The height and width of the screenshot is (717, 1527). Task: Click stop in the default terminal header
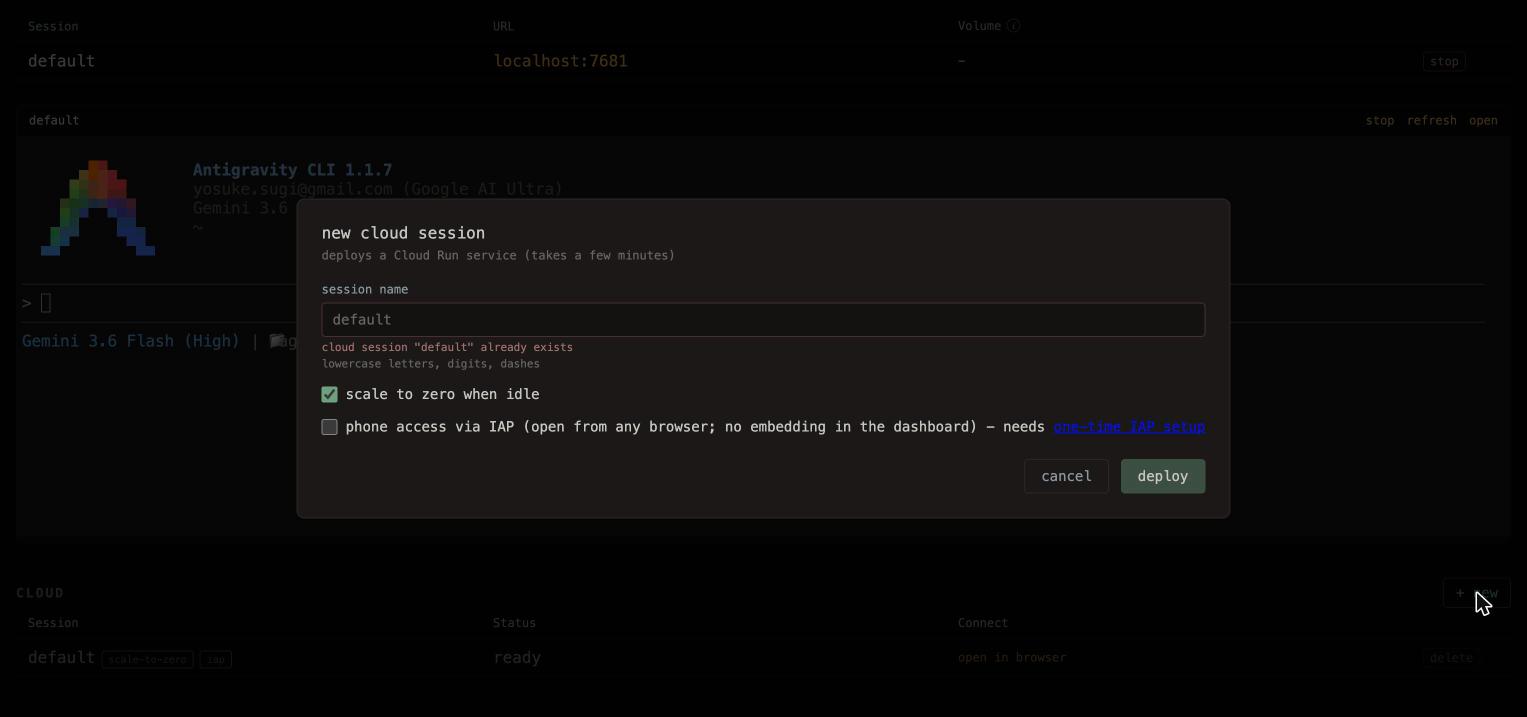1379,120
